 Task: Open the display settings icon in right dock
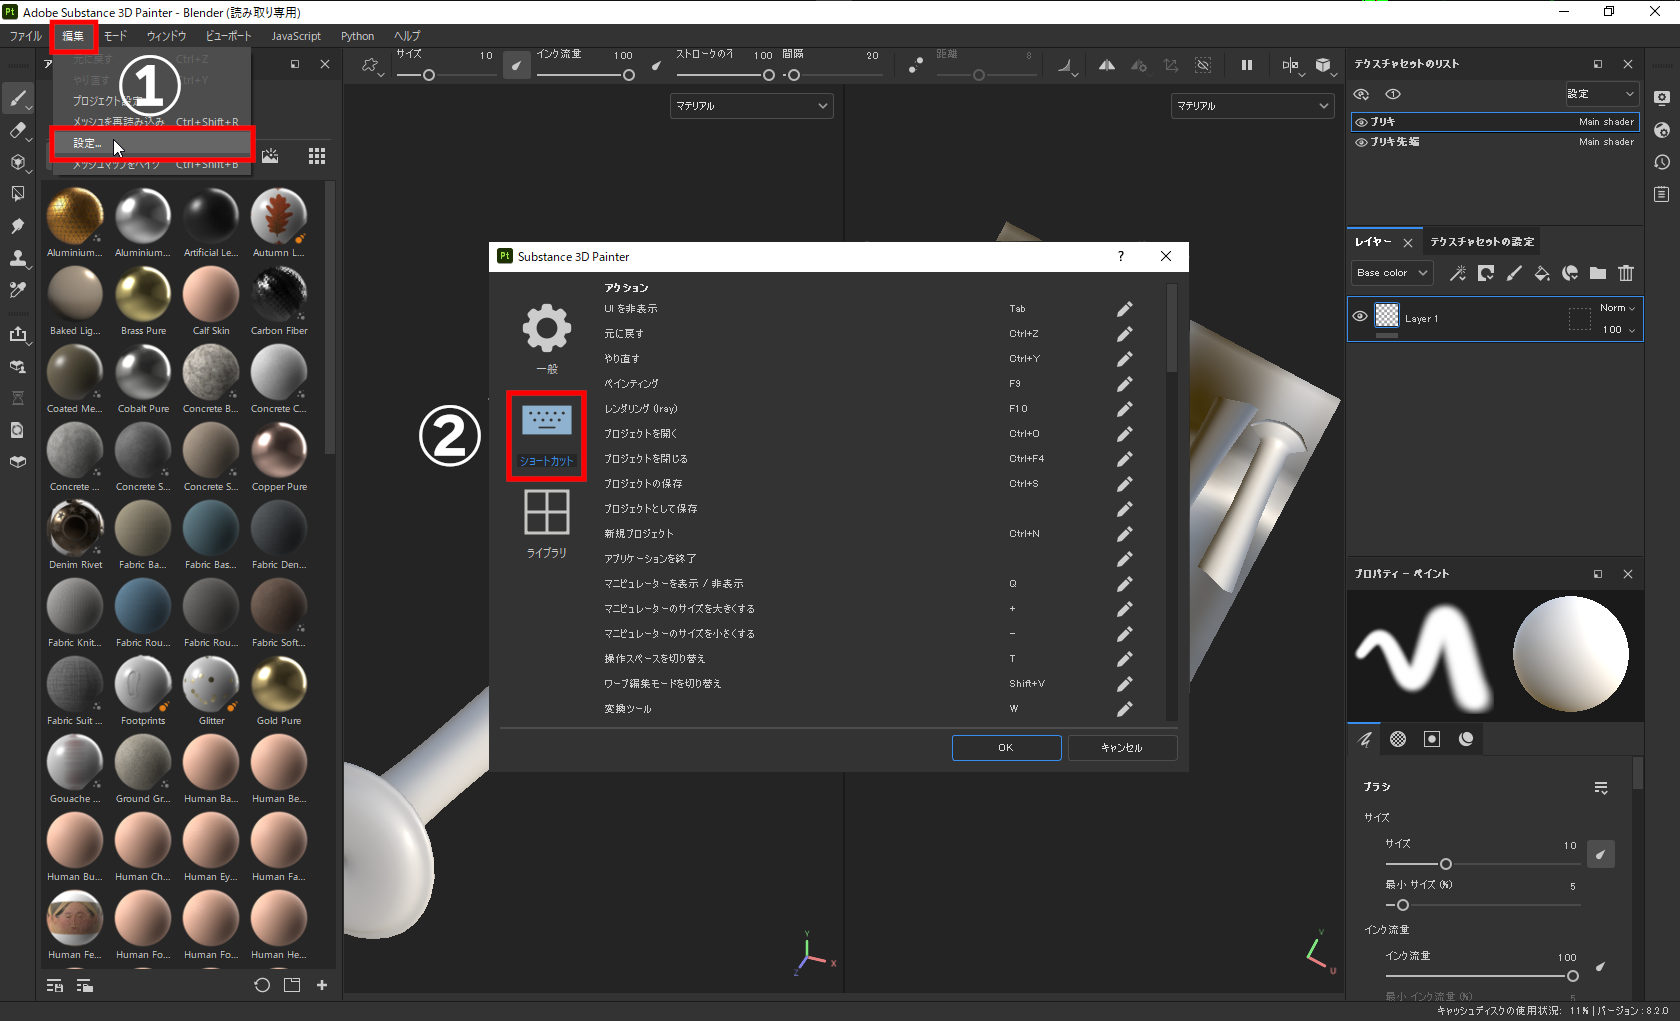pos(1662,98)
